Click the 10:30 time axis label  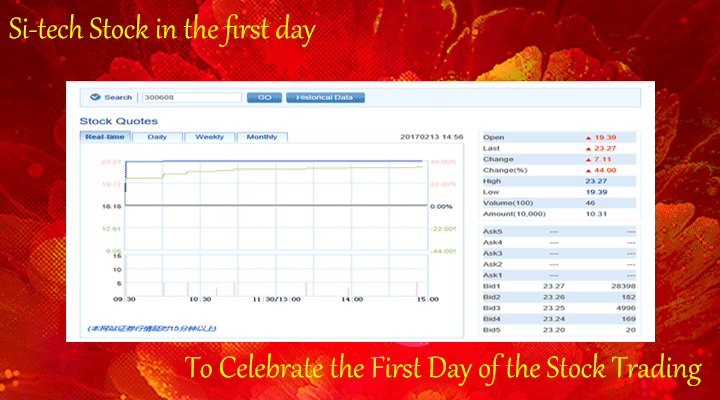(200, 299)
